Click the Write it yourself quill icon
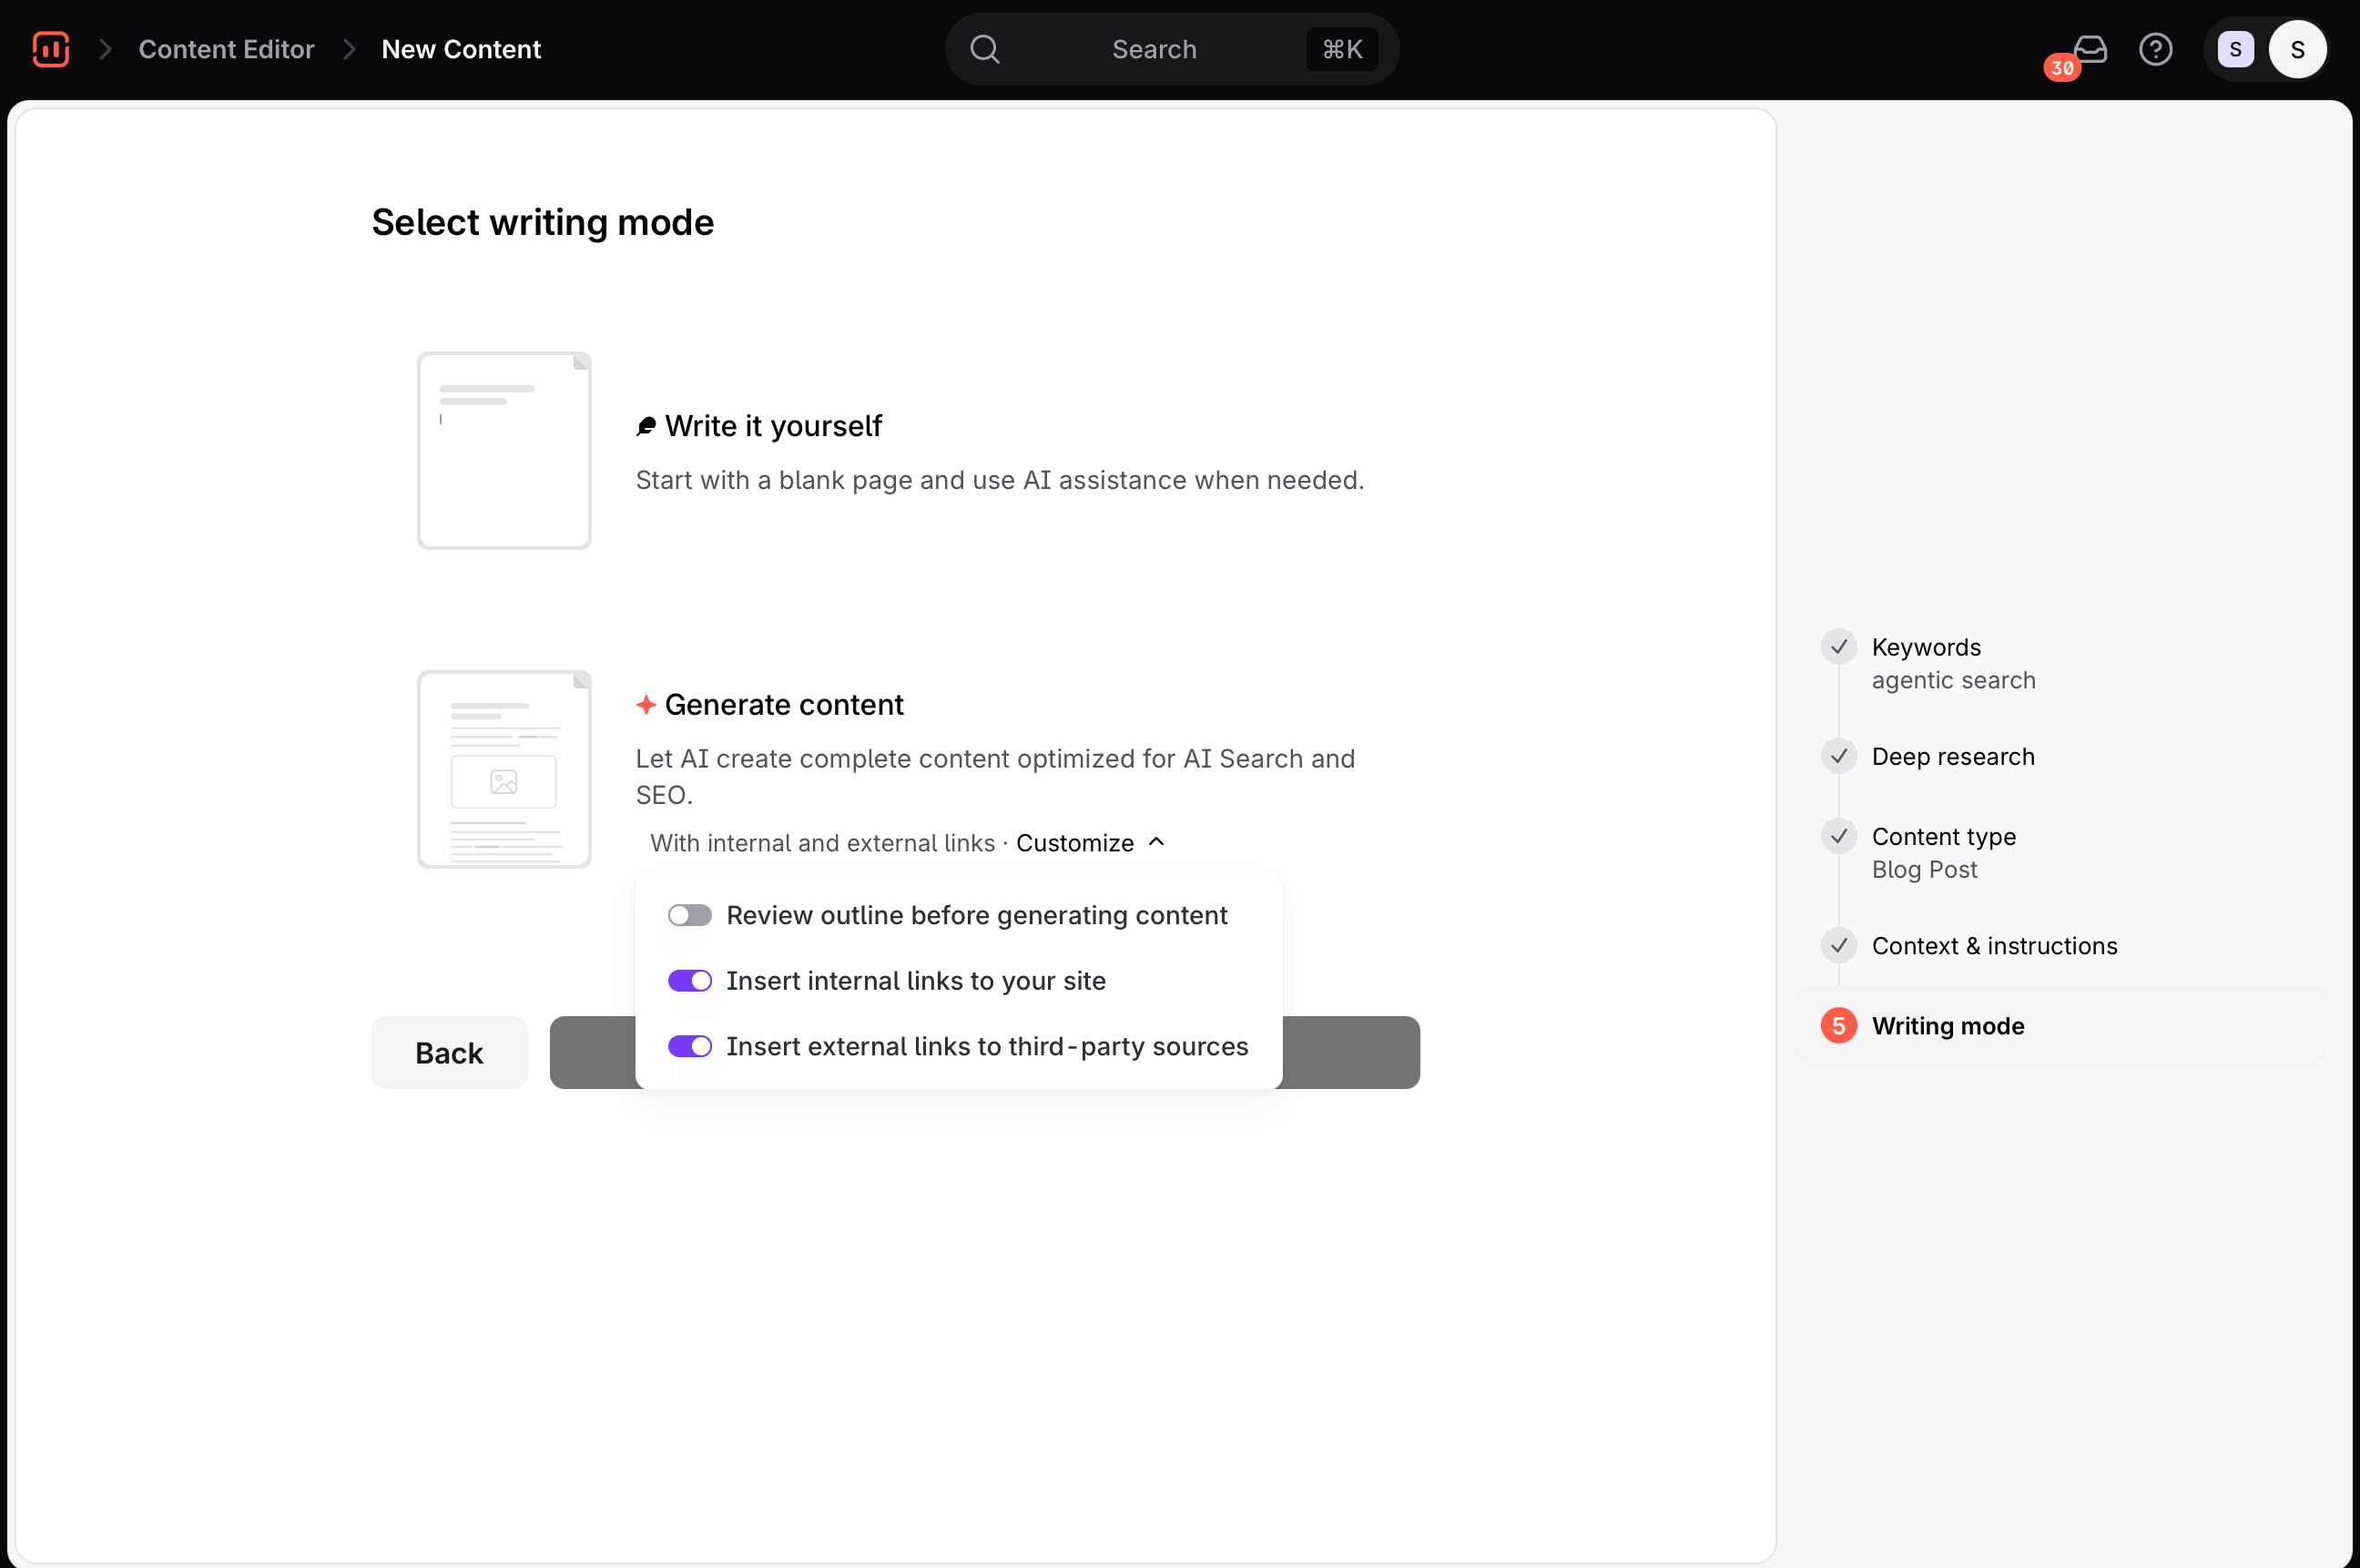The height and width of the screenshot is (1568, 2360). 646,427
